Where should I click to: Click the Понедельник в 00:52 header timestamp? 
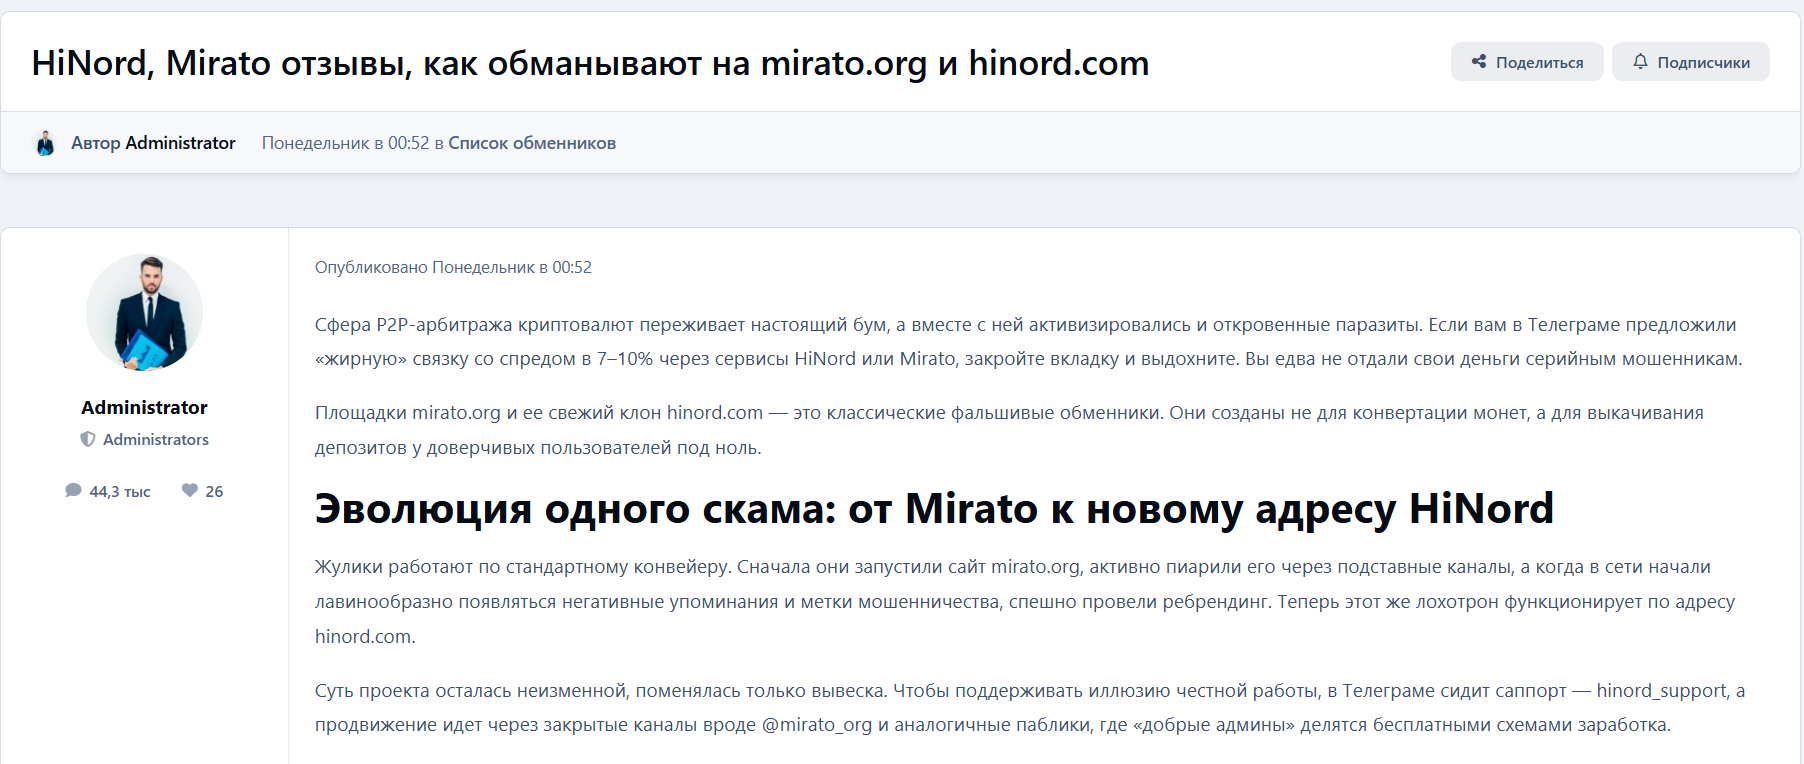[345, 143]
